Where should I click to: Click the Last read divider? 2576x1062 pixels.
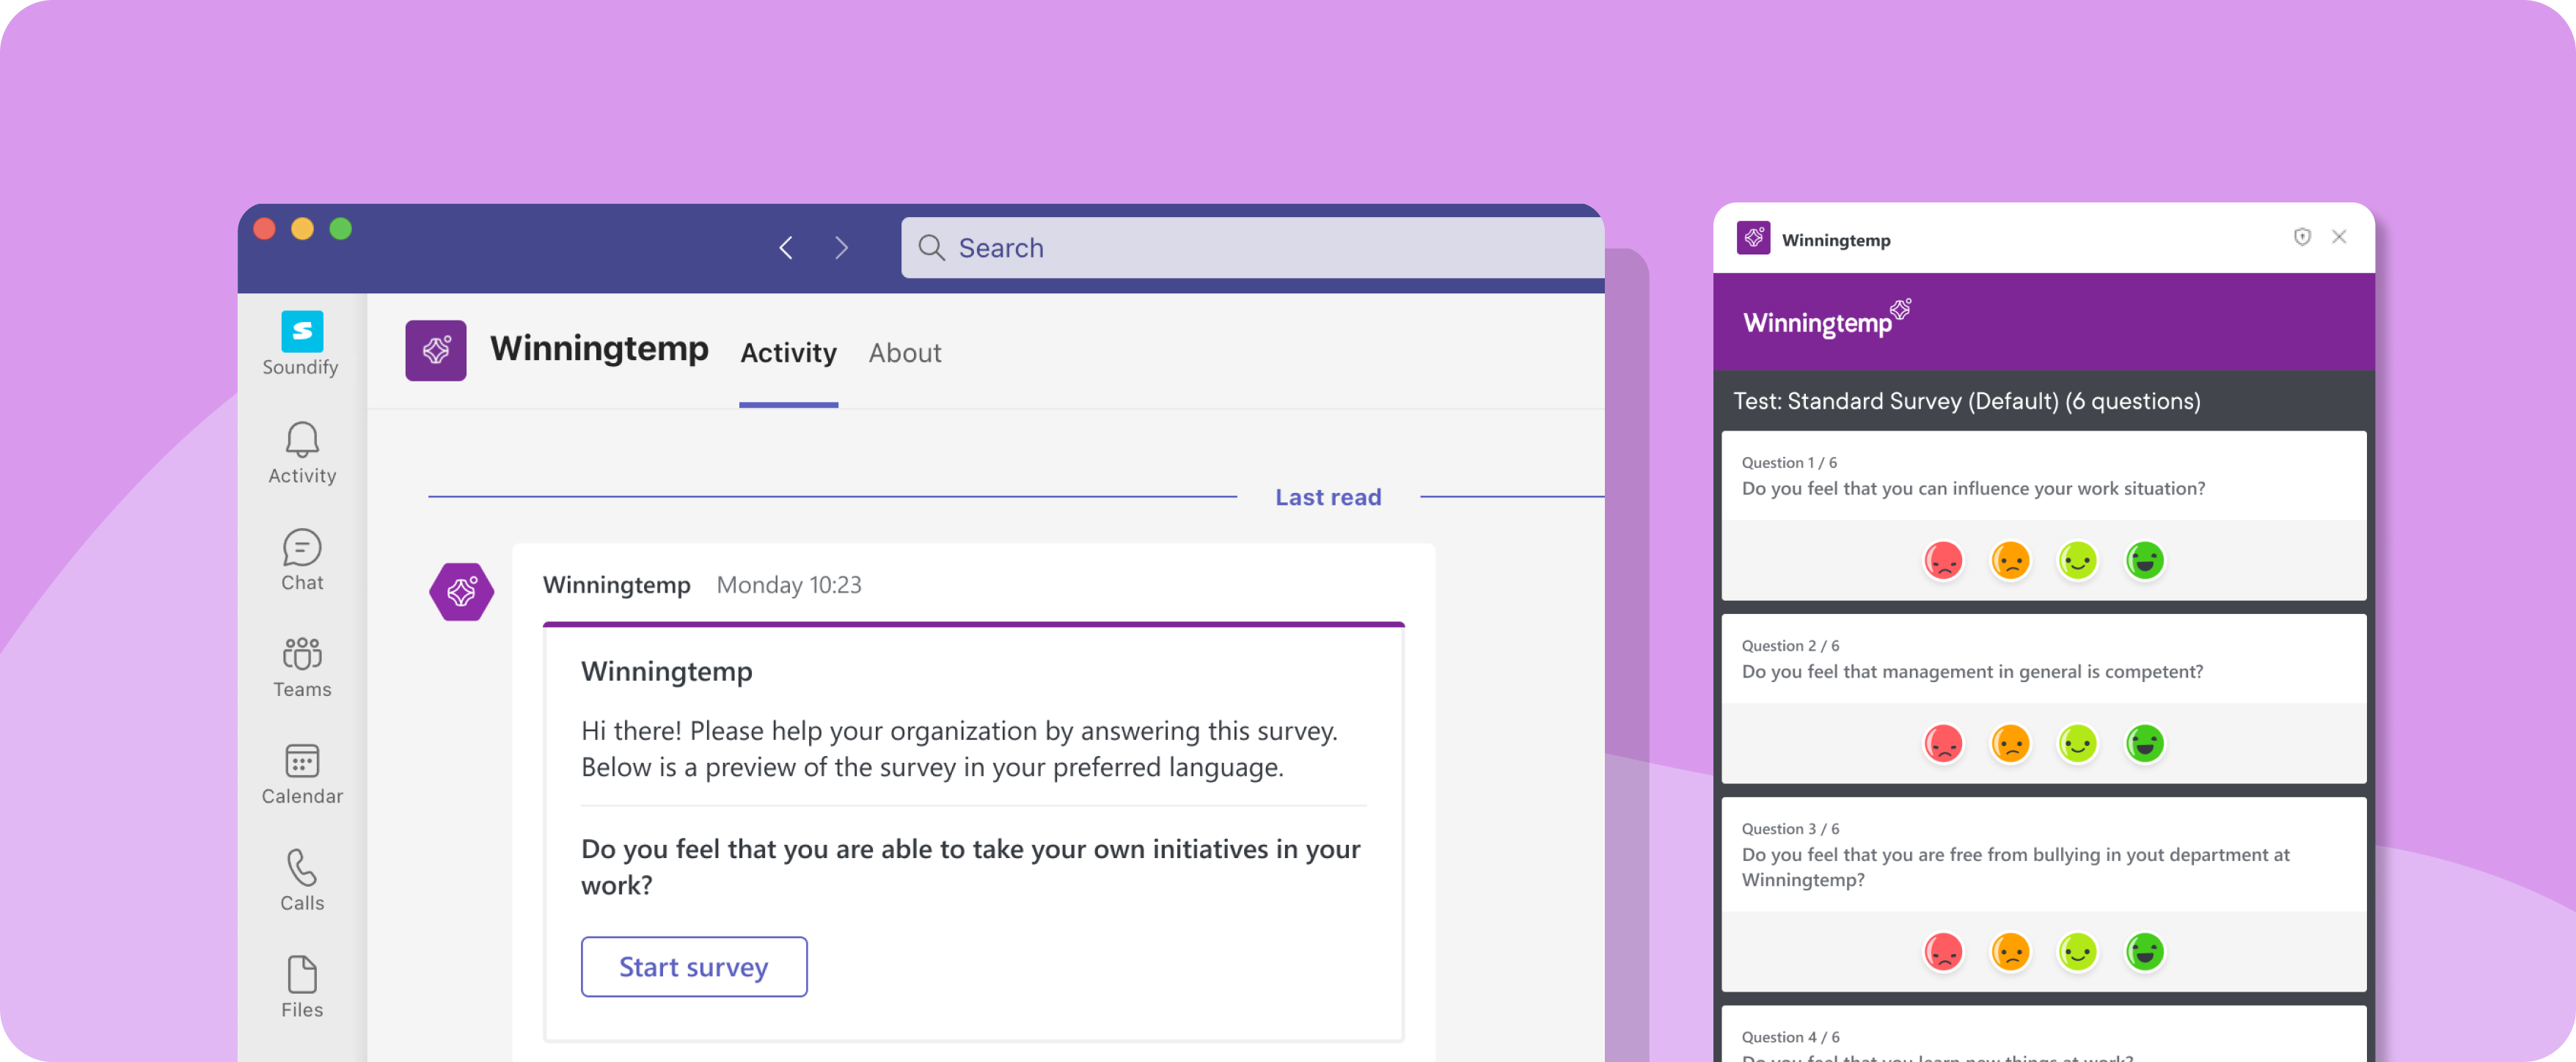tap(1328, 496)
